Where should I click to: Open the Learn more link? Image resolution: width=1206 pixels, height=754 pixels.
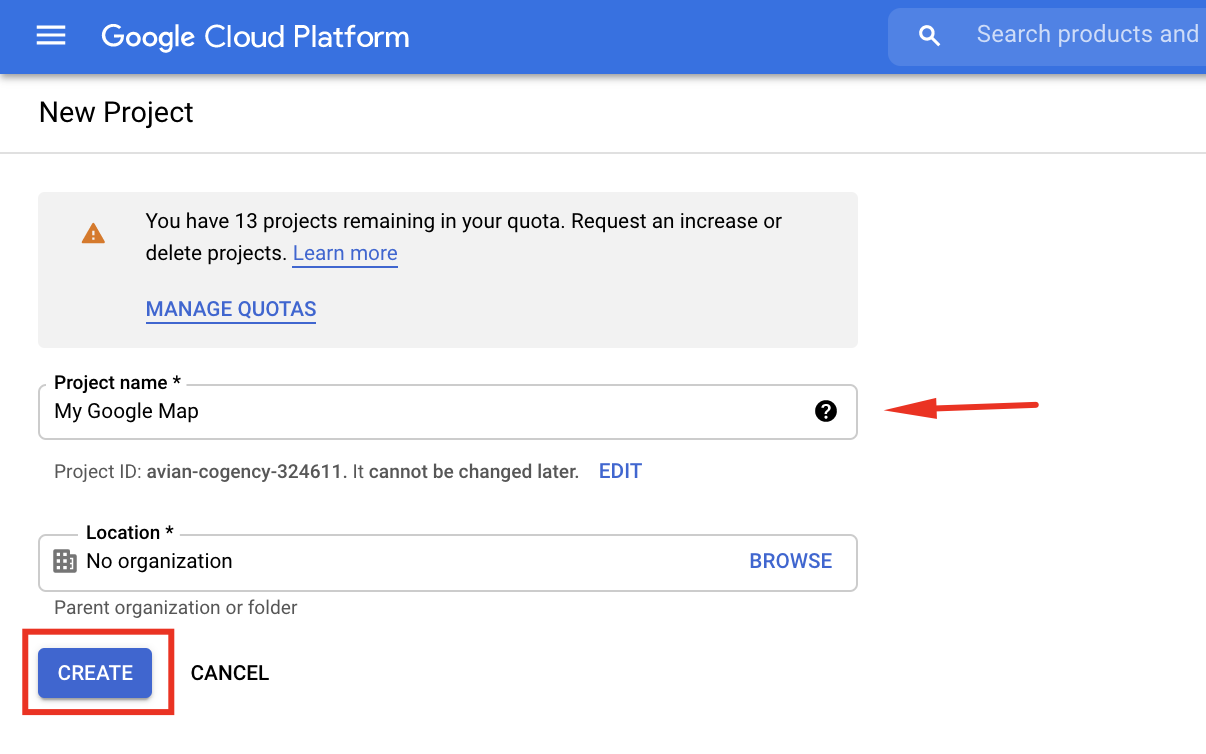pyautogui.click(x=345, y=253)
